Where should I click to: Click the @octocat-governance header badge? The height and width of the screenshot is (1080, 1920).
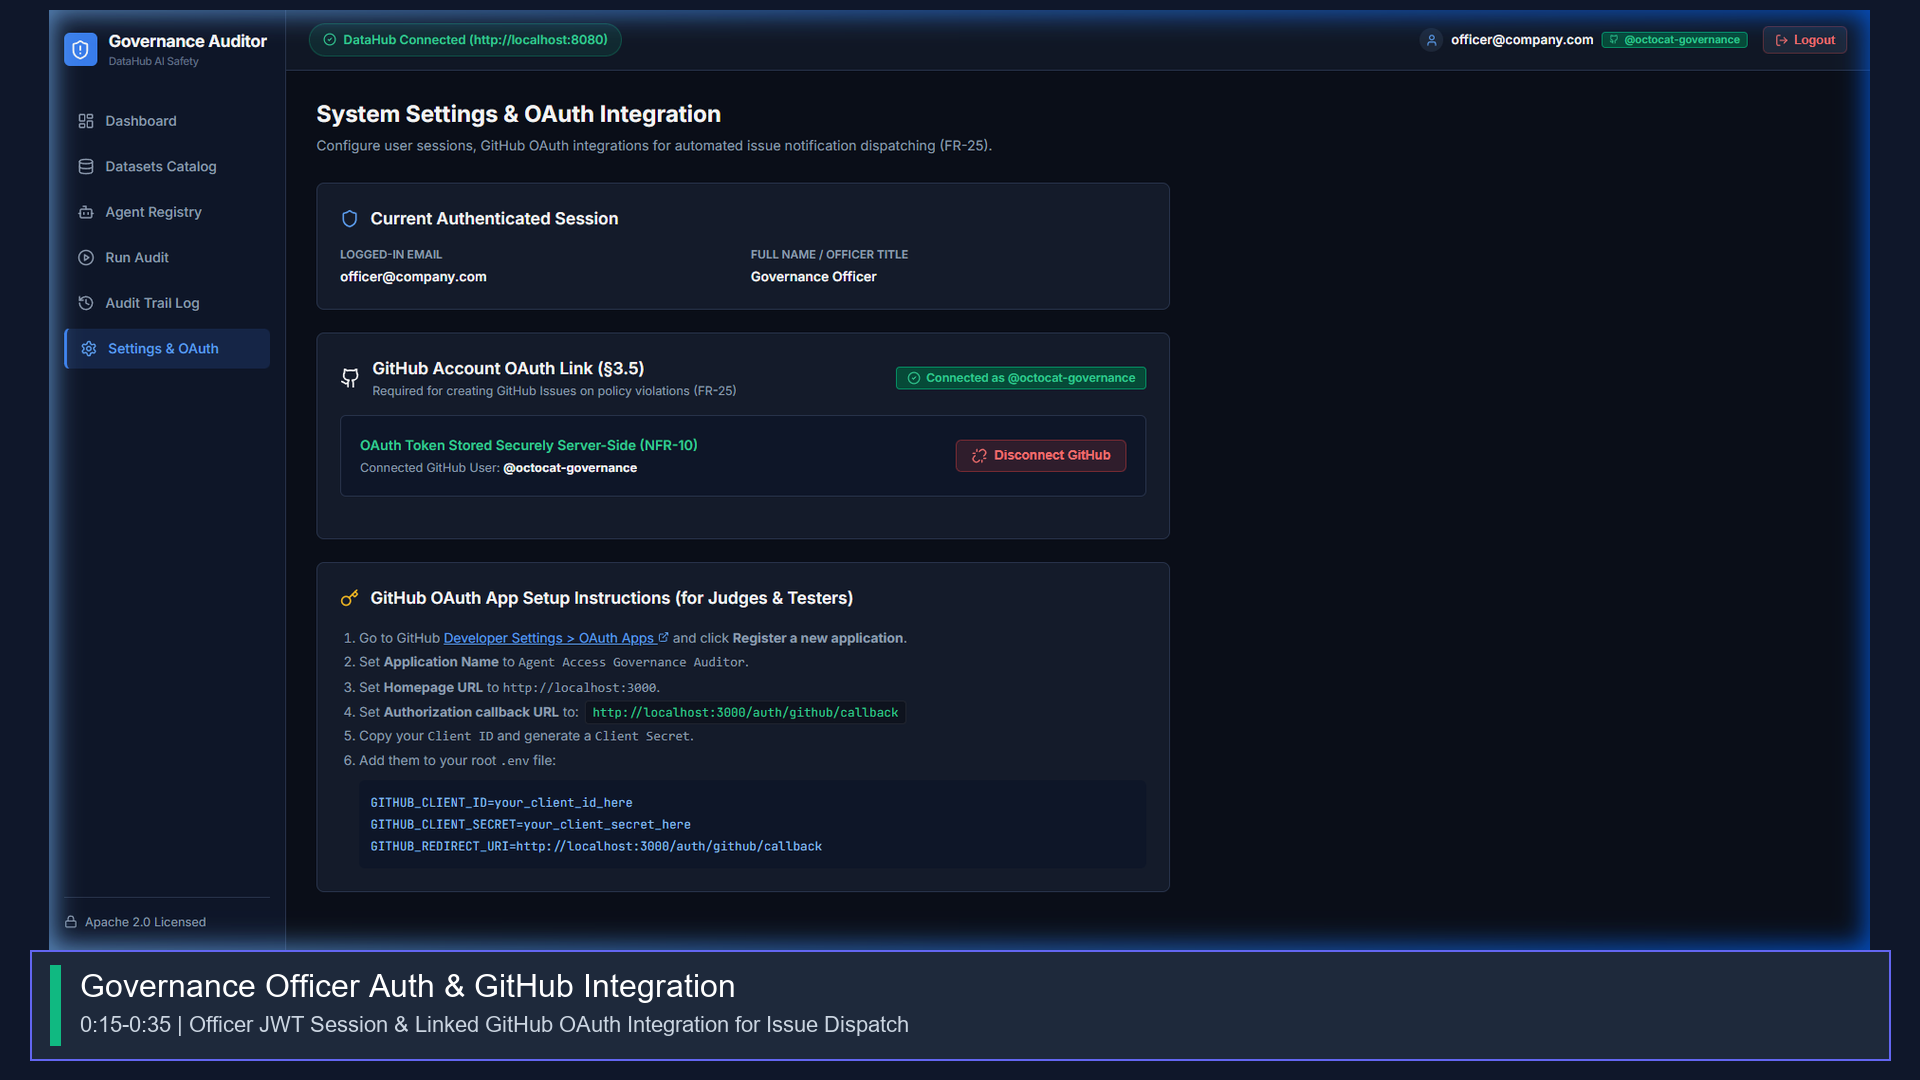click(1674, 40)
